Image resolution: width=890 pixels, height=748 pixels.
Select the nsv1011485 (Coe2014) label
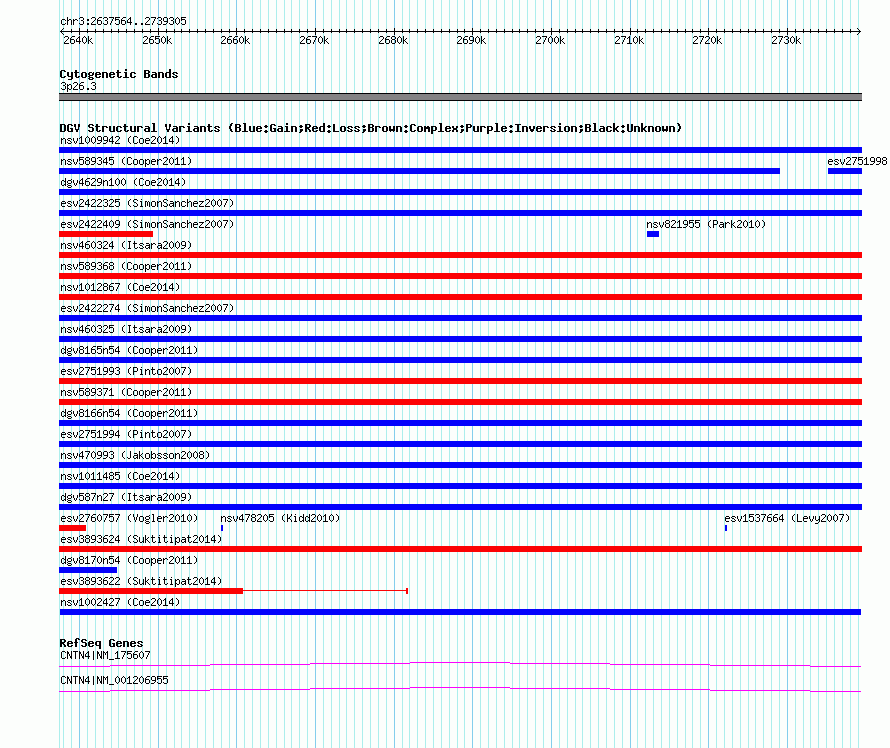(120, 476)
